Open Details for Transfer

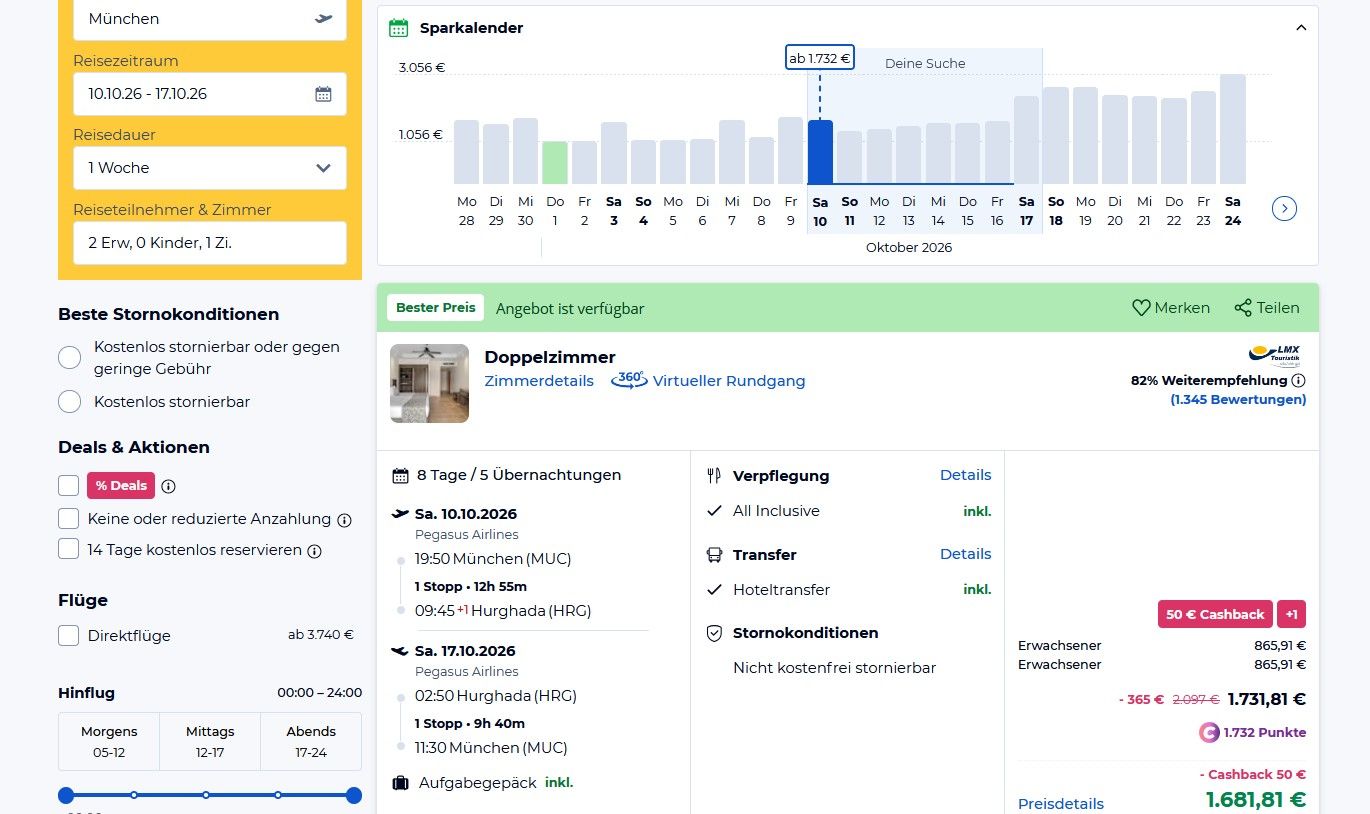coord(966,554)
